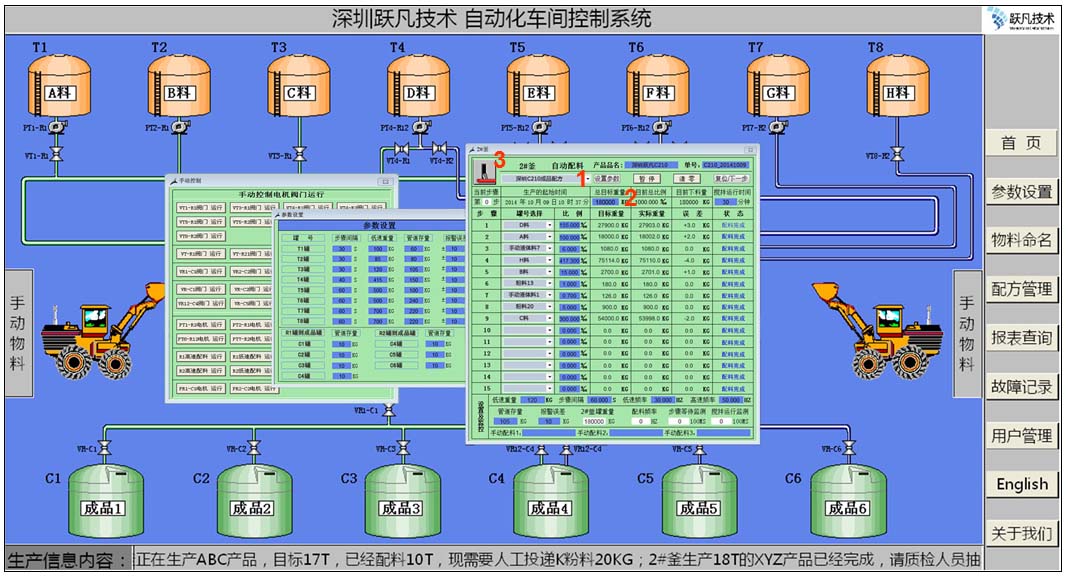This screenshot has height=576, width=1068.
Task: Edit 低速重量 120 KG field
Action: click(x=533, y=400)
